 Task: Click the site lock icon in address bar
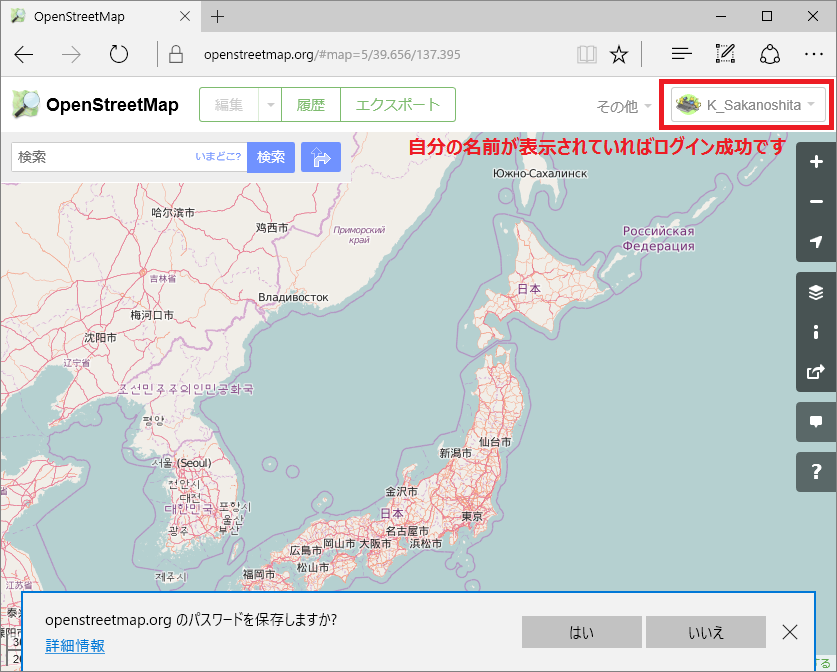pyautogui.click(x=176, y=54)
